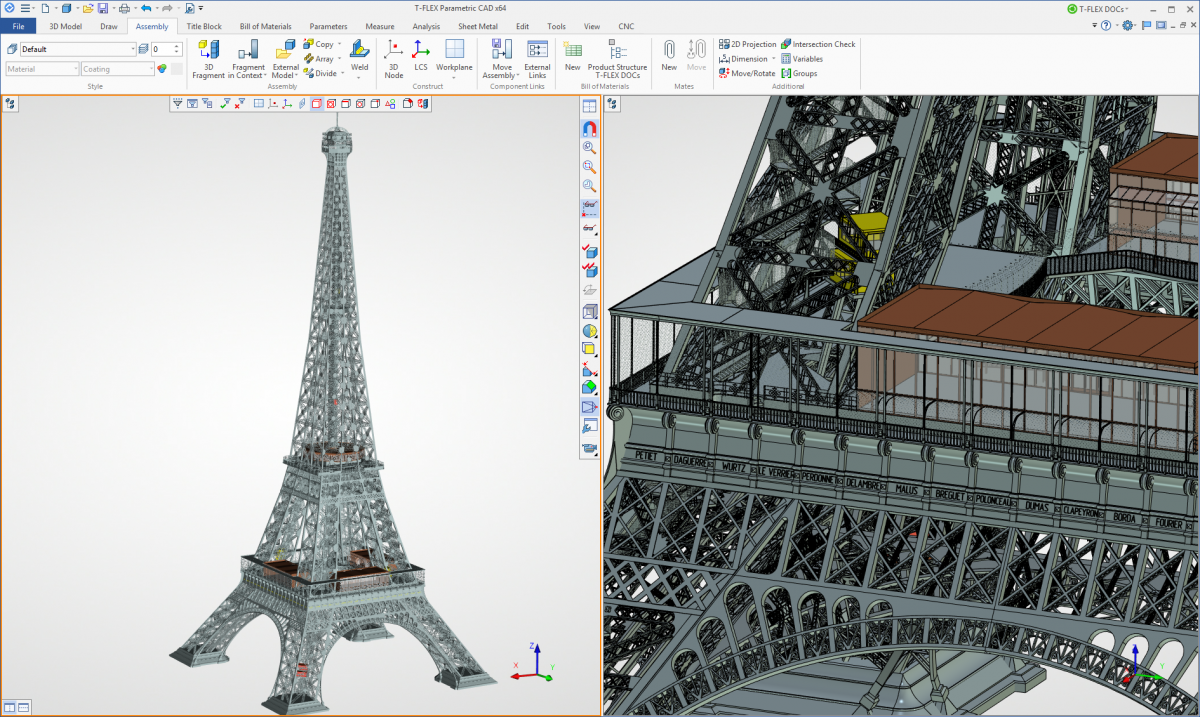Toggle the perspective camera view button
The image size is (1200, 717).
tap(589, 407)
